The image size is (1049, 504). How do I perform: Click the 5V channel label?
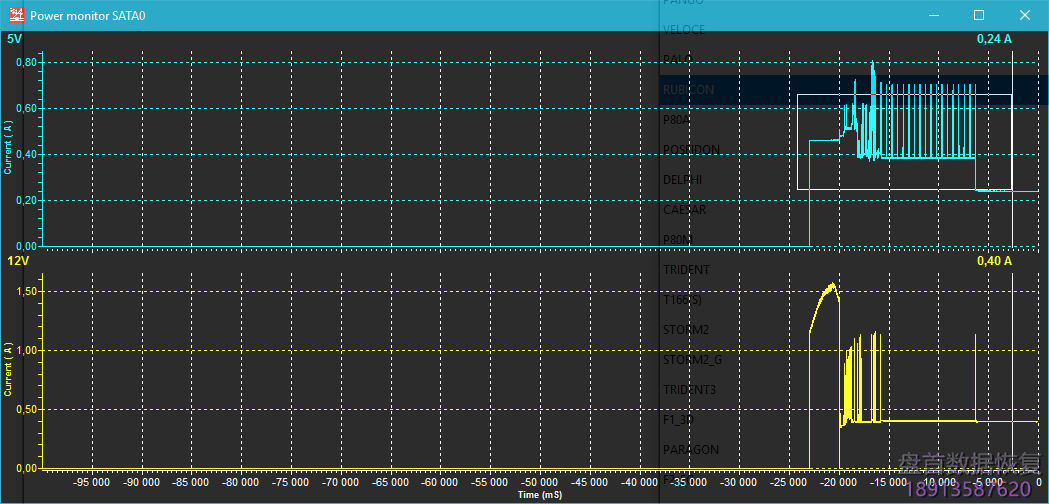(x=14, y=39)
